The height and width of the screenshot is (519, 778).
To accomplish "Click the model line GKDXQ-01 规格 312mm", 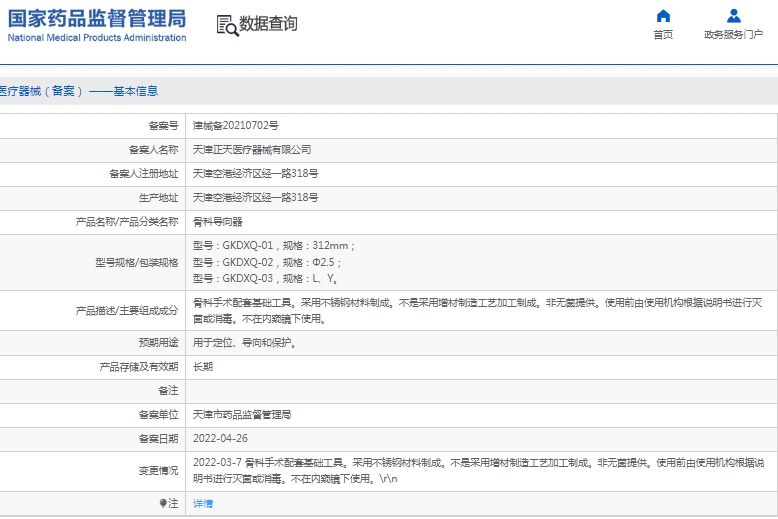I will pos(274,246).
